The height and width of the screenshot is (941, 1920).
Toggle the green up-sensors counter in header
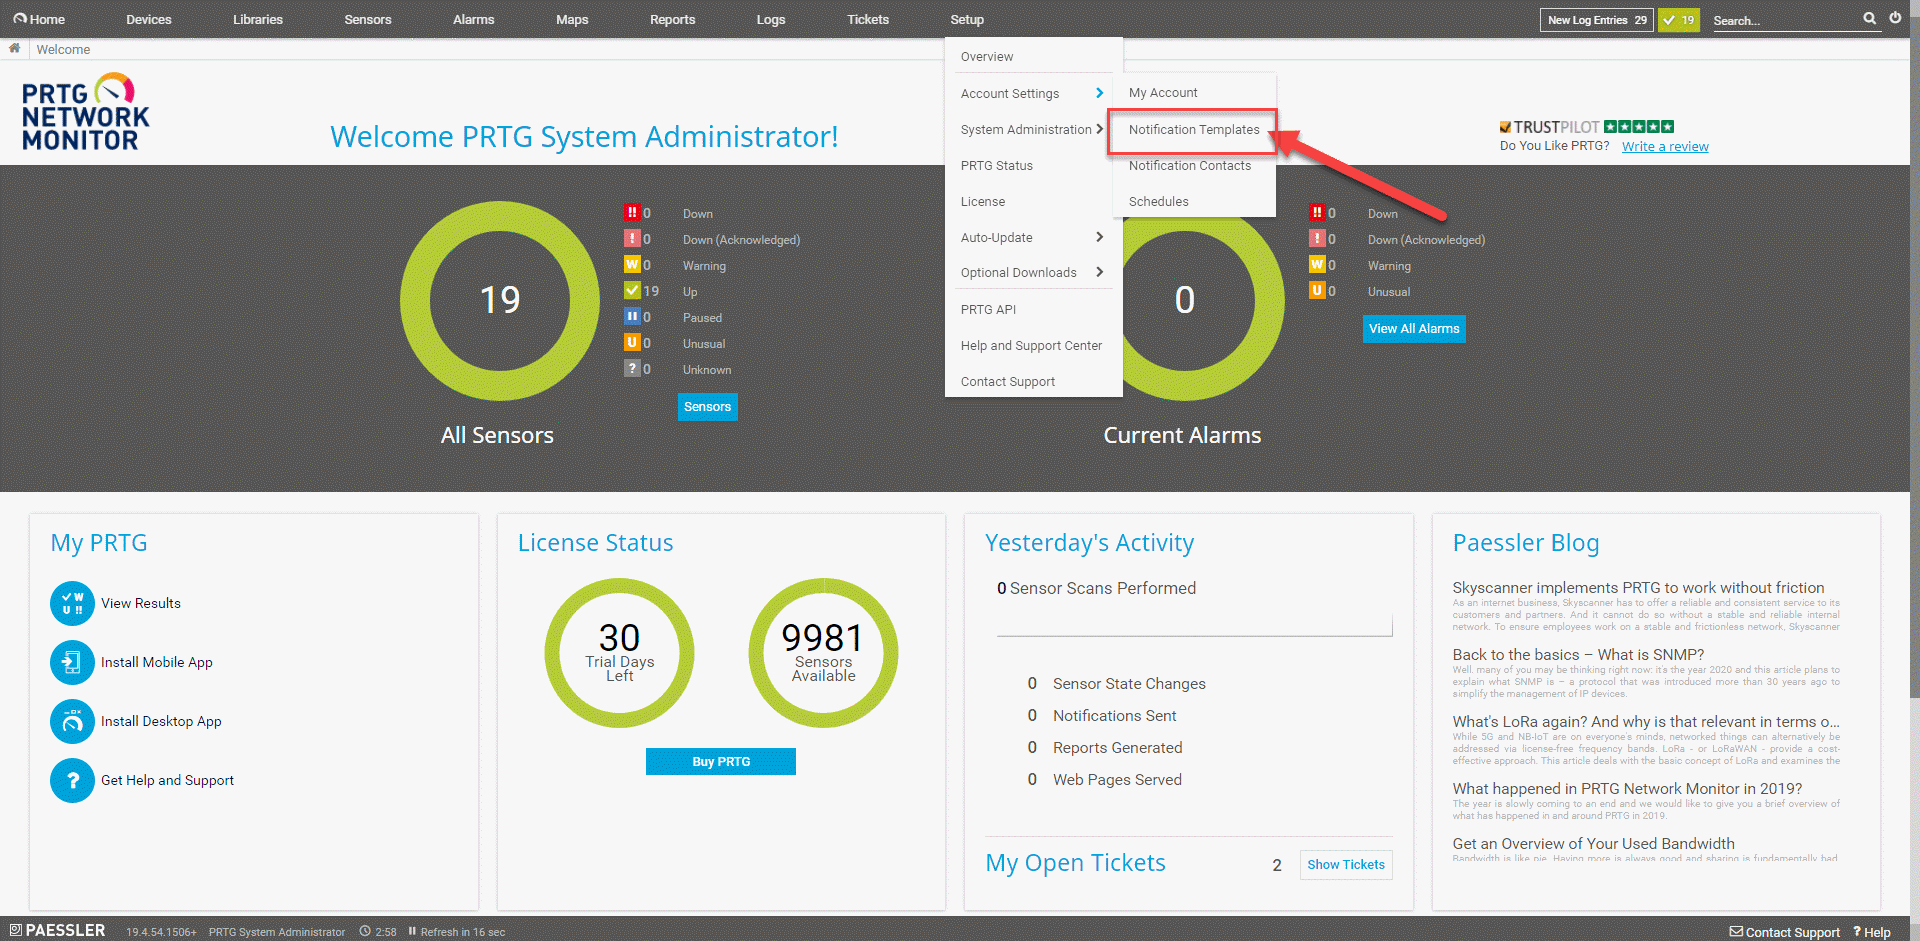tap(1678, 19)
